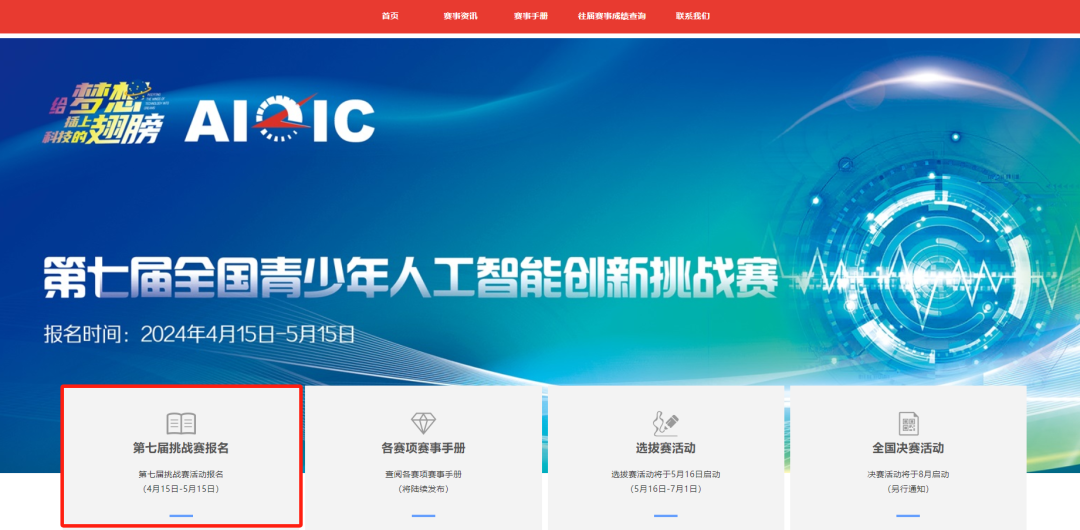
Task: Go to the 赛事资讯 page
Action: (460, 16)
